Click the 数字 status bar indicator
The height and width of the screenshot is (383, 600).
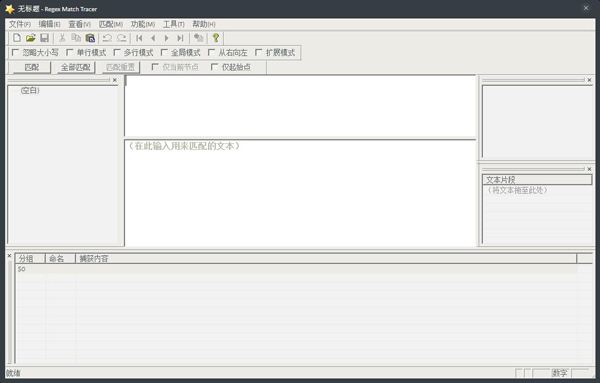tap(559, 373)
